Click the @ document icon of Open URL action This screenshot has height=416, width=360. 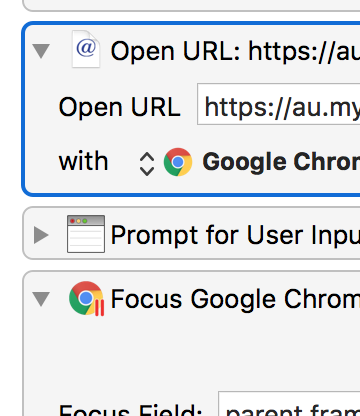tap(86, 49)
